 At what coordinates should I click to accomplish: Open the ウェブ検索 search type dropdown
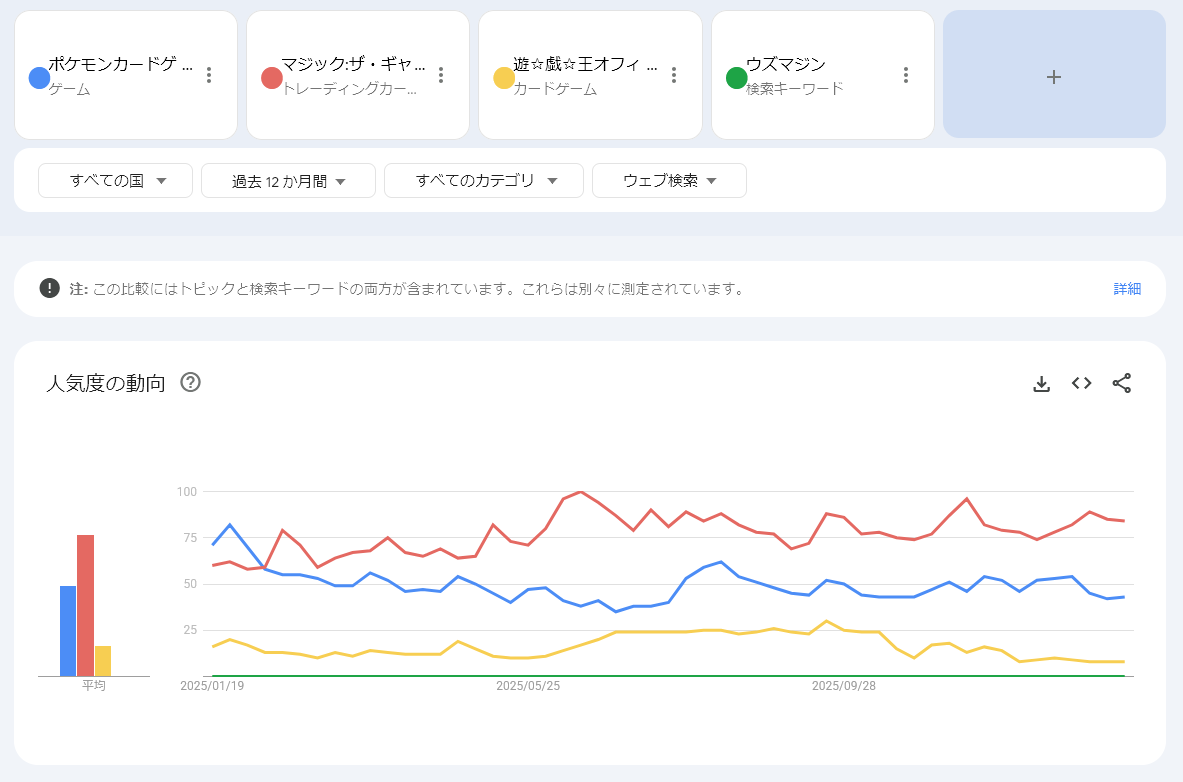(x=669, y=181)
